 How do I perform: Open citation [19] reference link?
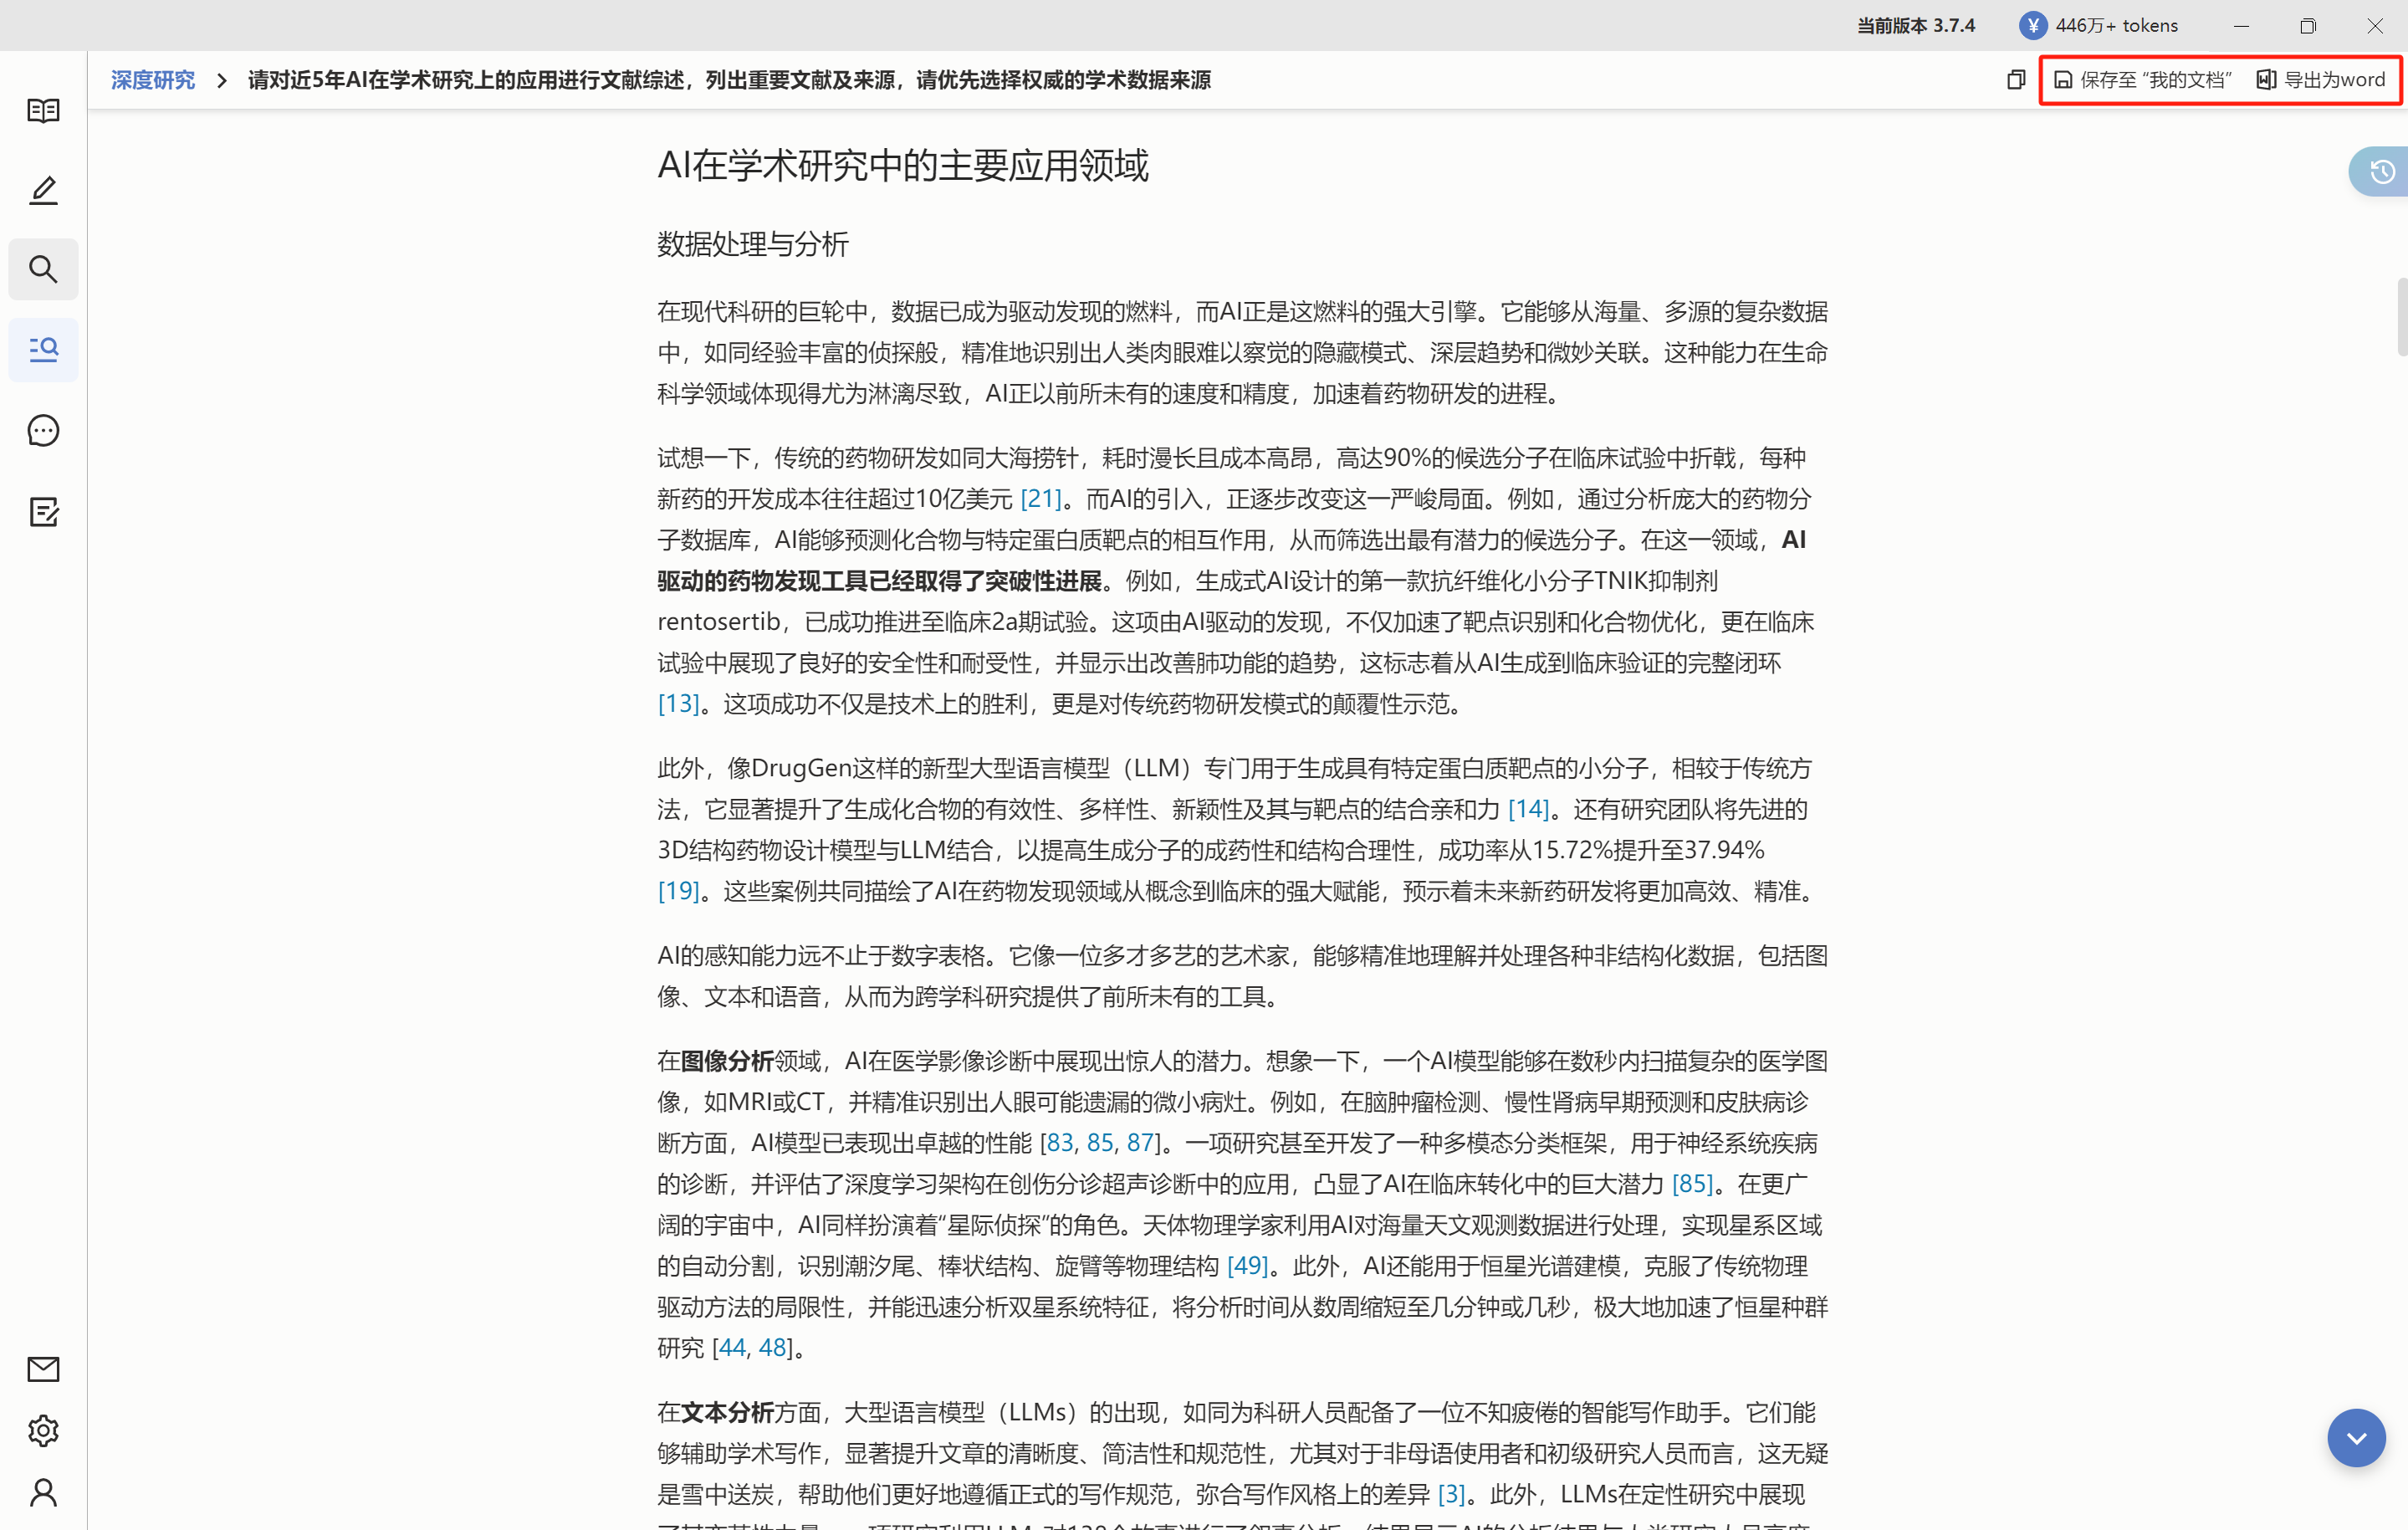click(678, 890)
